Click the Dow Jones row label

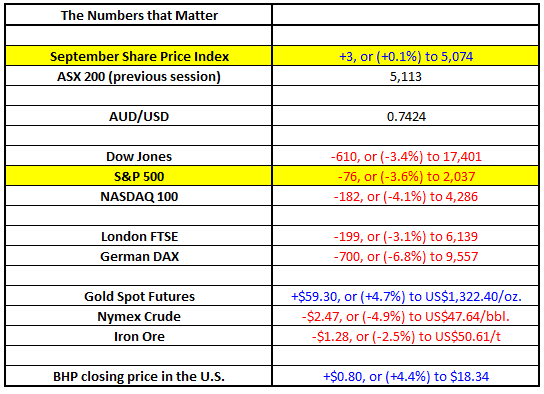[x=139, y=156]
